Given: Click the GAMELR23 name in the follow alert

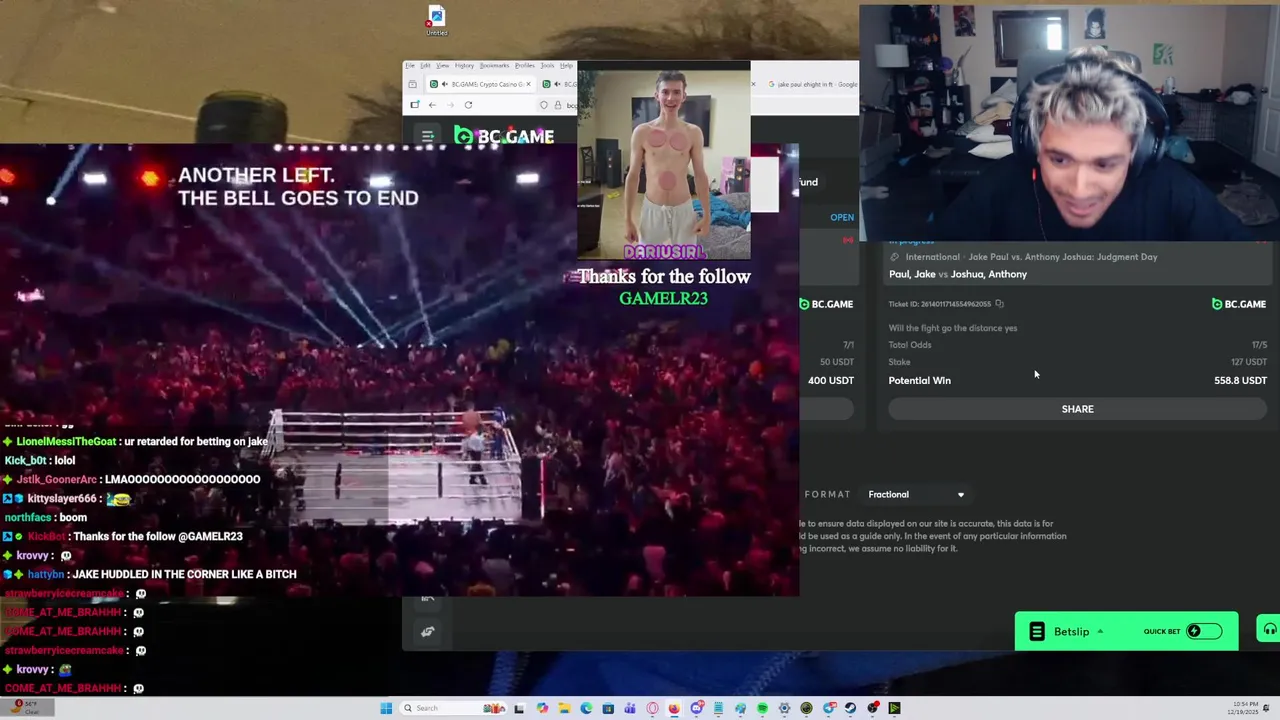Looking at the screenshot, I should pos(663,298).
